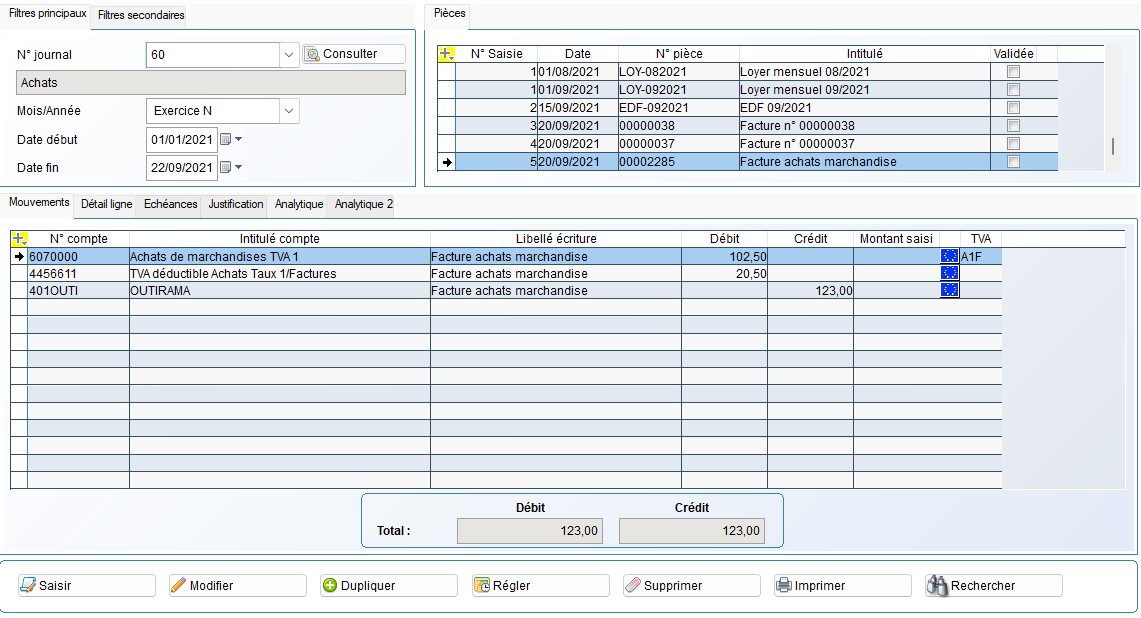This screenshot has height=618, width=1141.
Task: Click the Supprimer button
Action: (x=692, y=585)
